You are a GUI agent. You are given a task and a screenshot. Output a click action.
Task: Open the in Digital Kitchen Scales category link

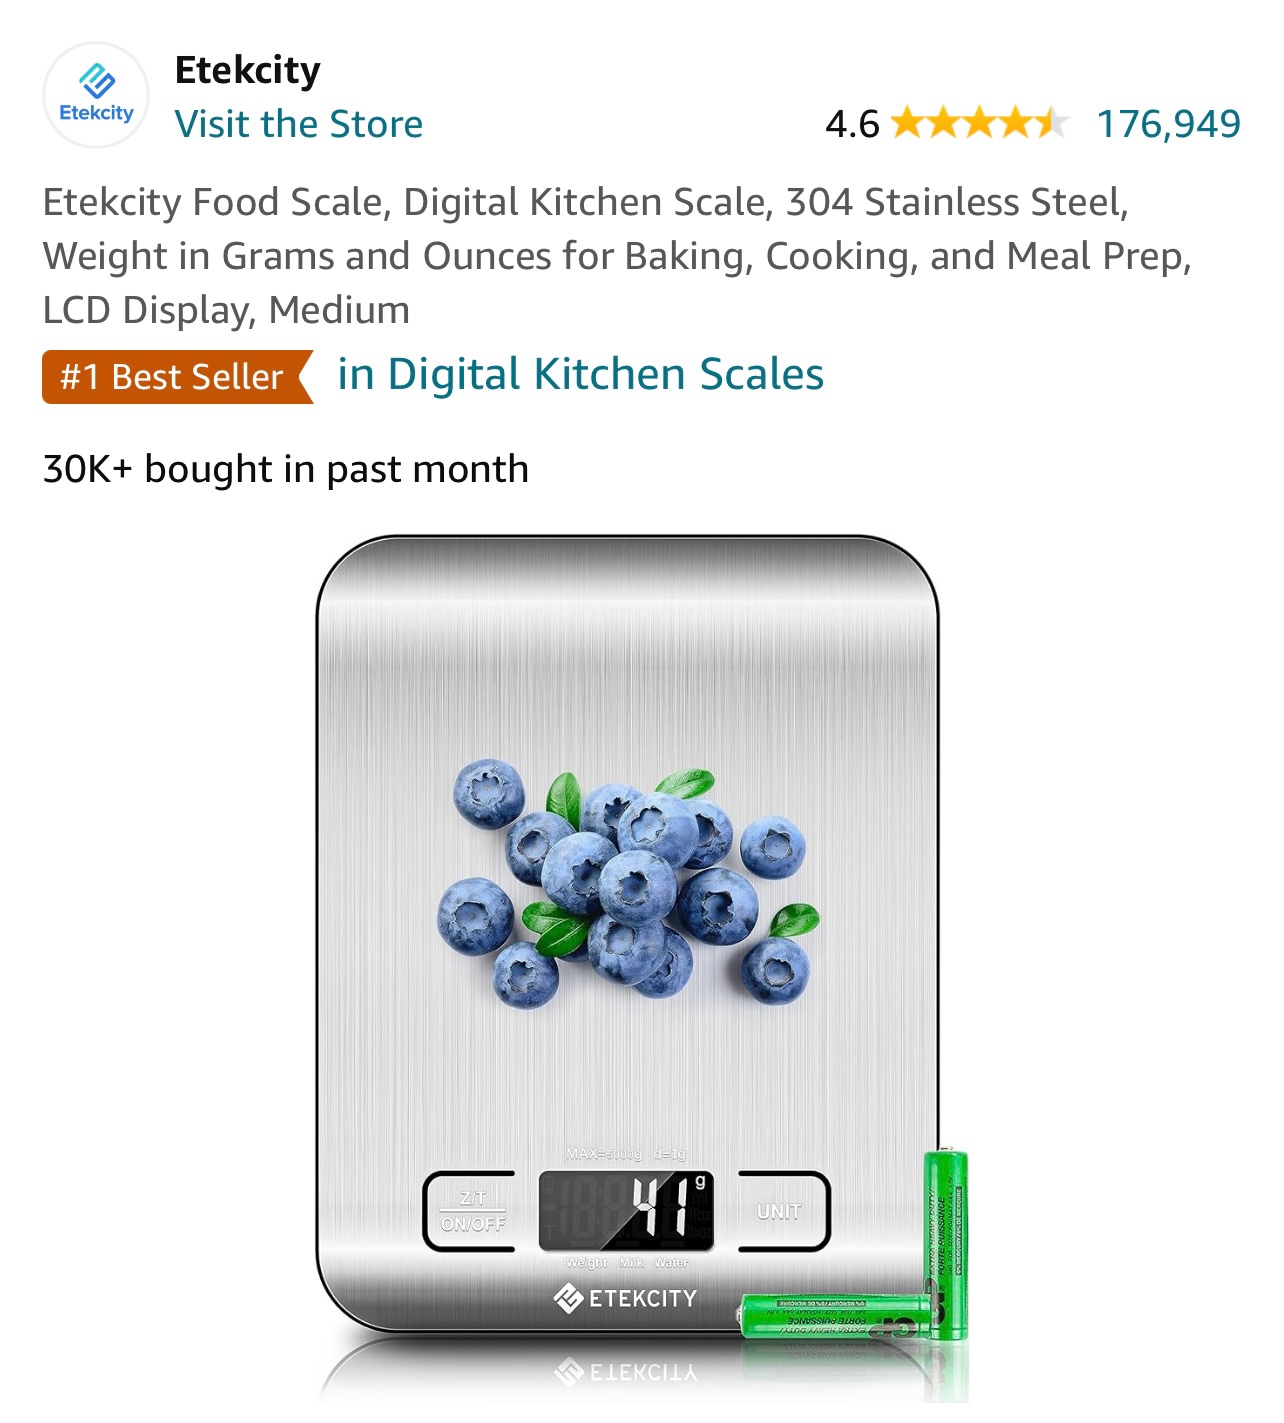pyautogui.click(x=581, y=374)
